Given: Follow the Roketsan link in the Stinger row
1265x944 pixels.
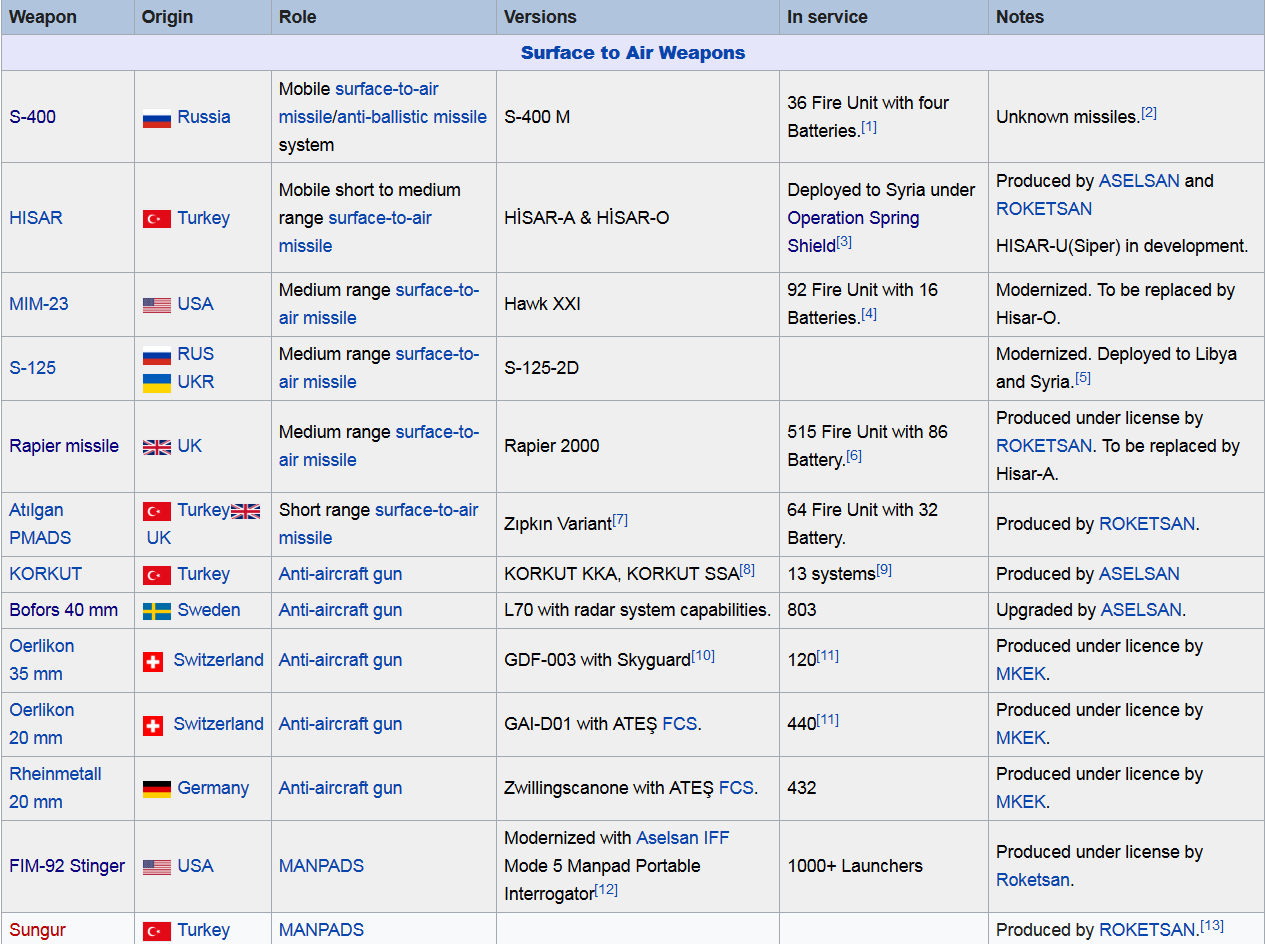Looking at the screenshot, I should click(x=1033, y=880).
